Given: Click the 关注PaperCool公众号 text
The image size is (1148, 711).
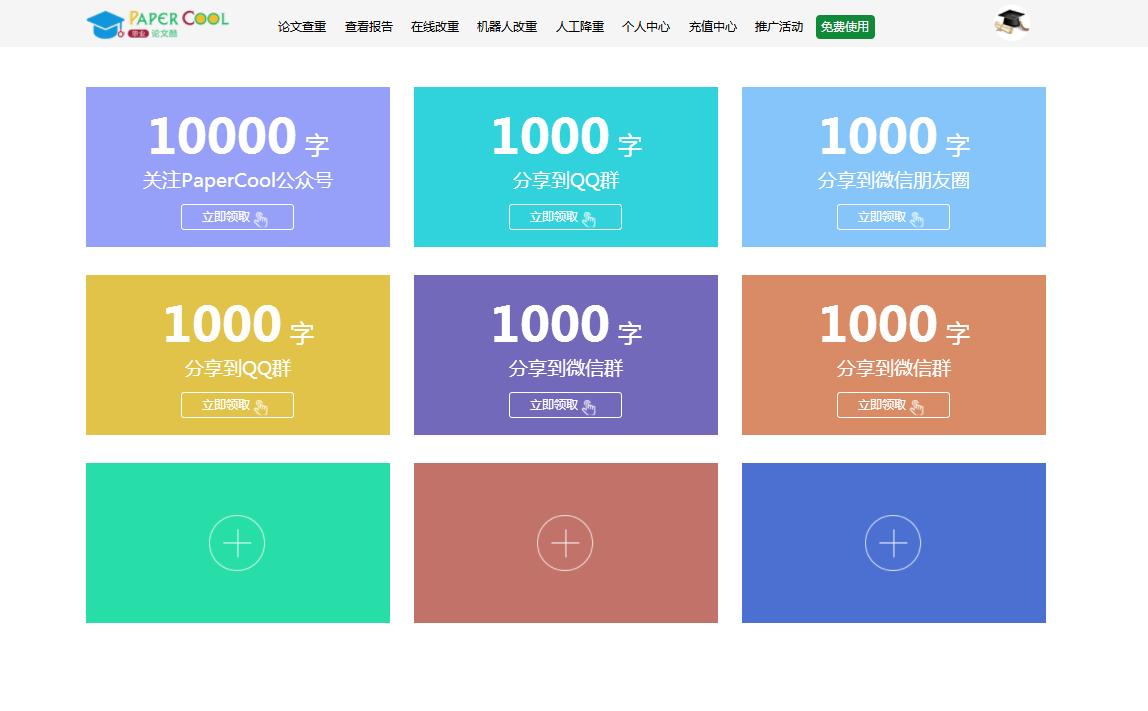Looking at the screenshot, I should pos(237,180).
